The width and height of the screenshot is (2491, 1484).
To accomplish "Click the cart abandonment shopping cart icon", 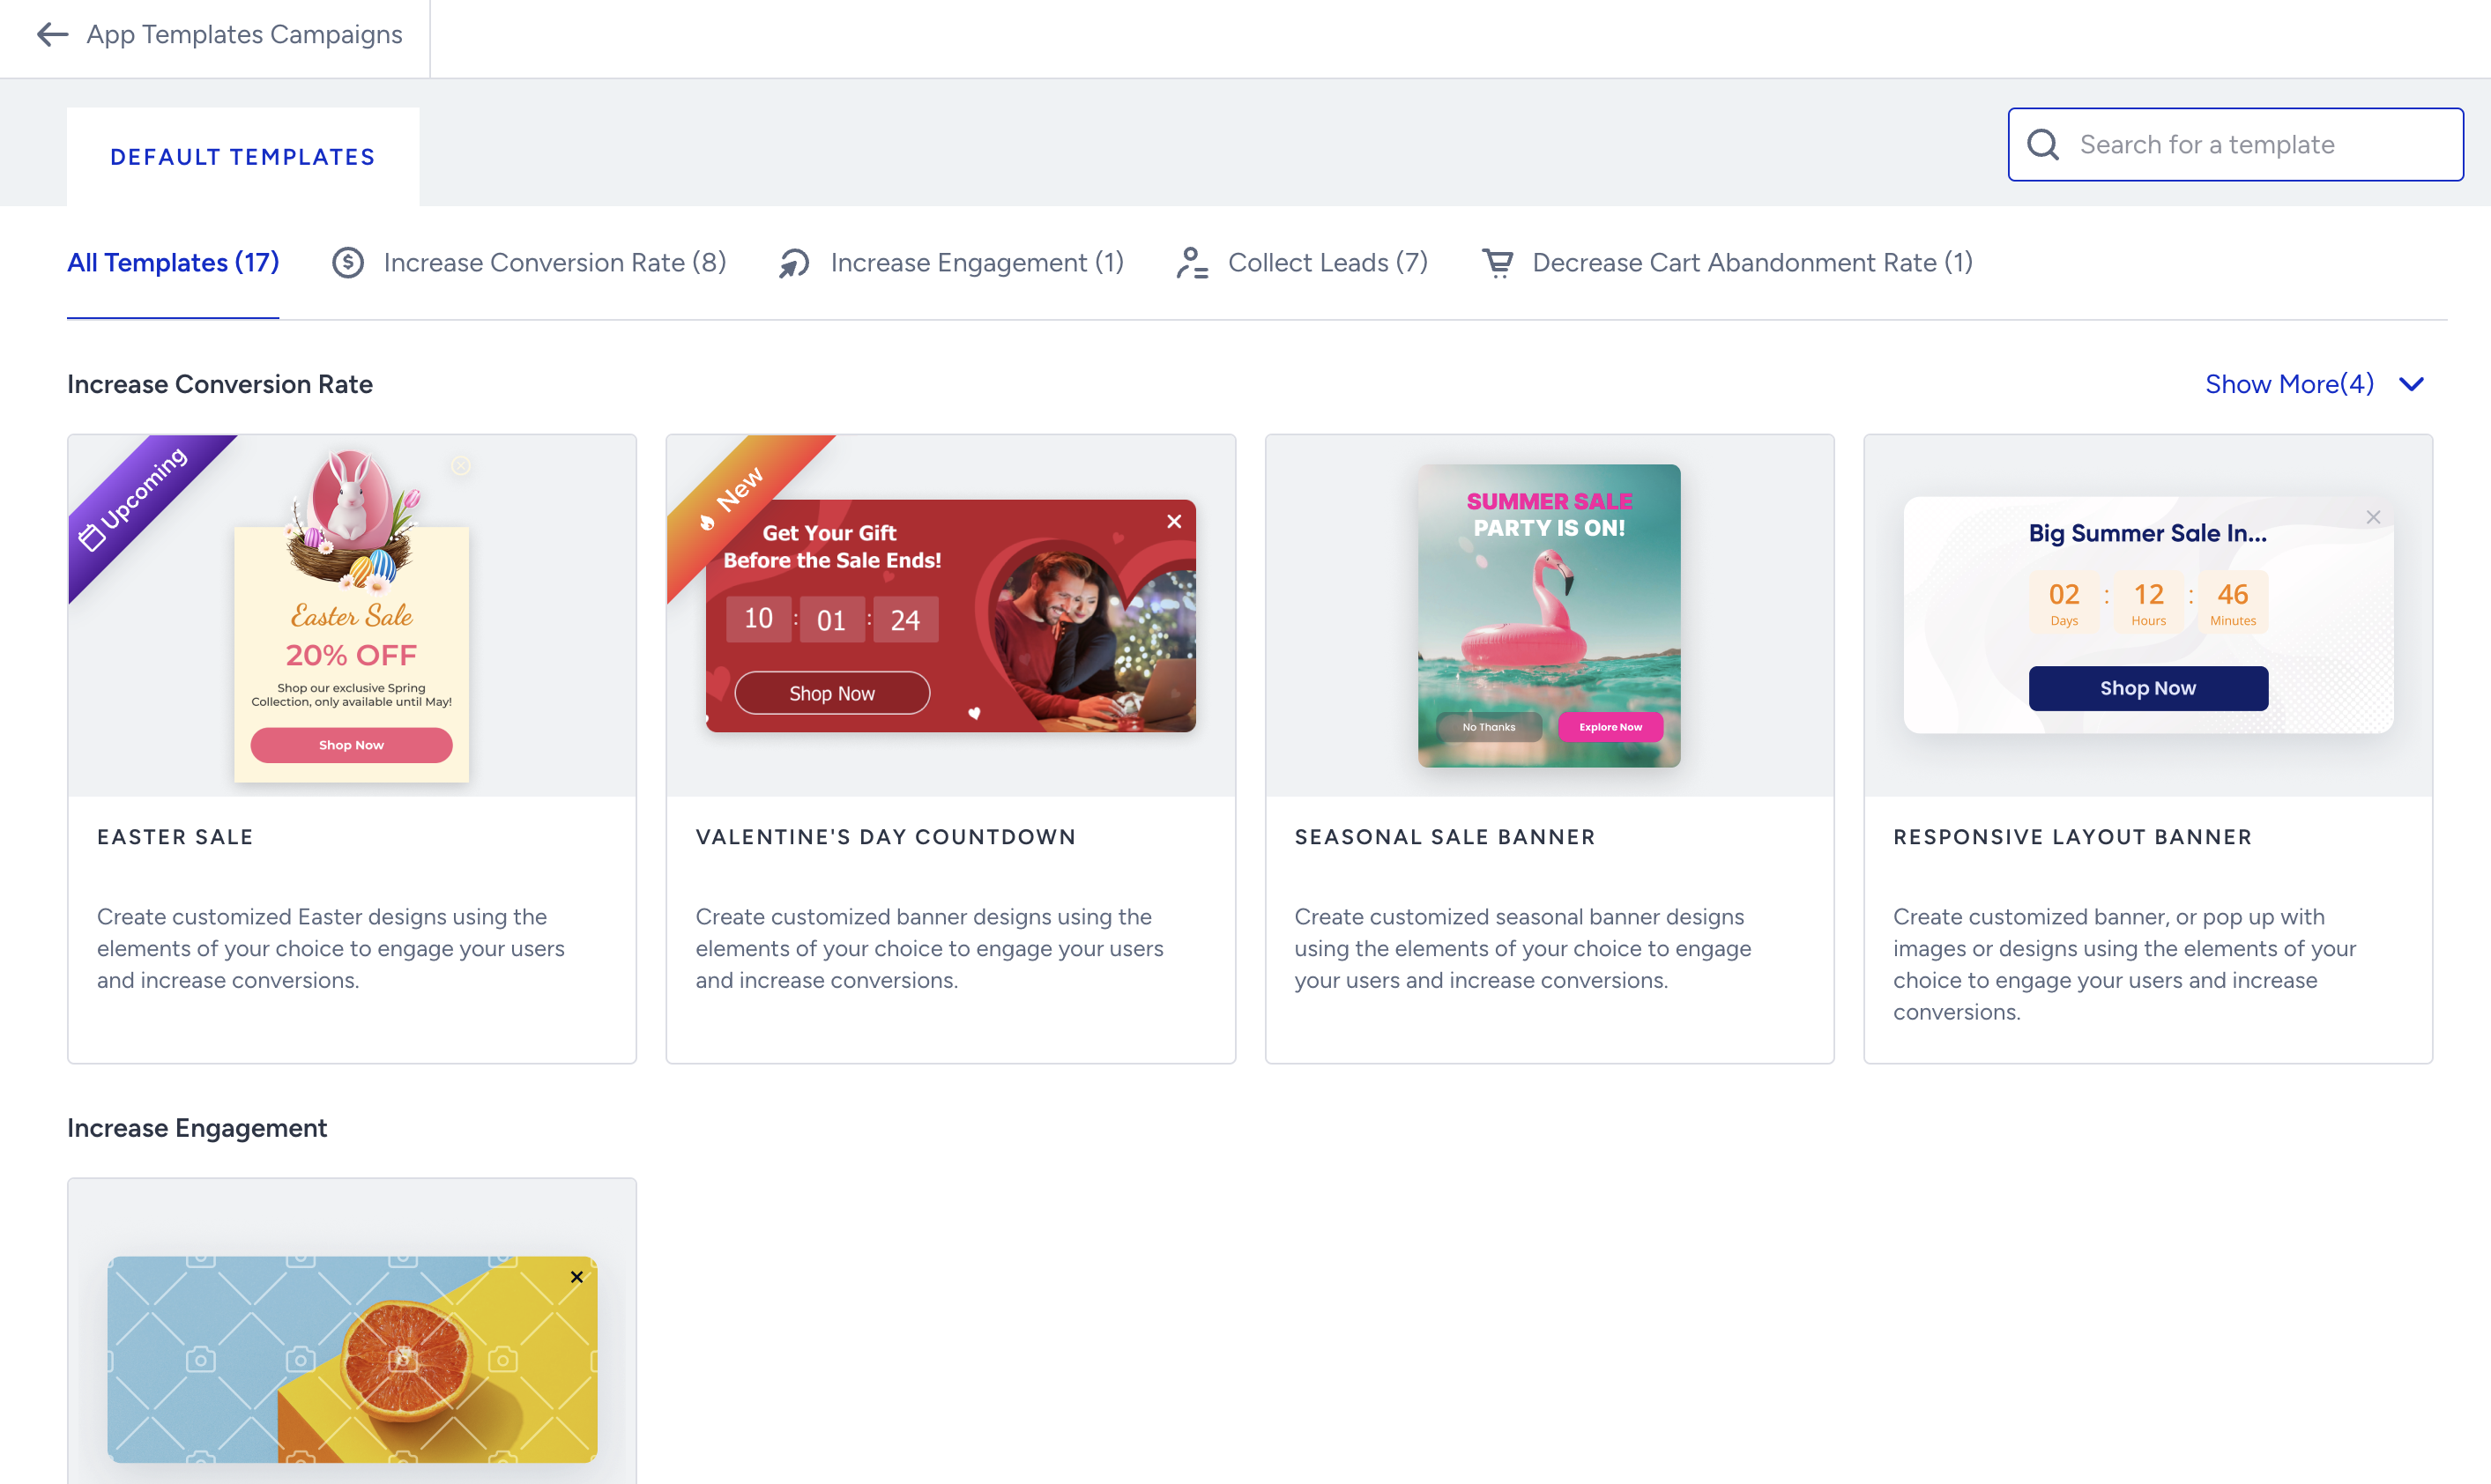I will 1497,263.
